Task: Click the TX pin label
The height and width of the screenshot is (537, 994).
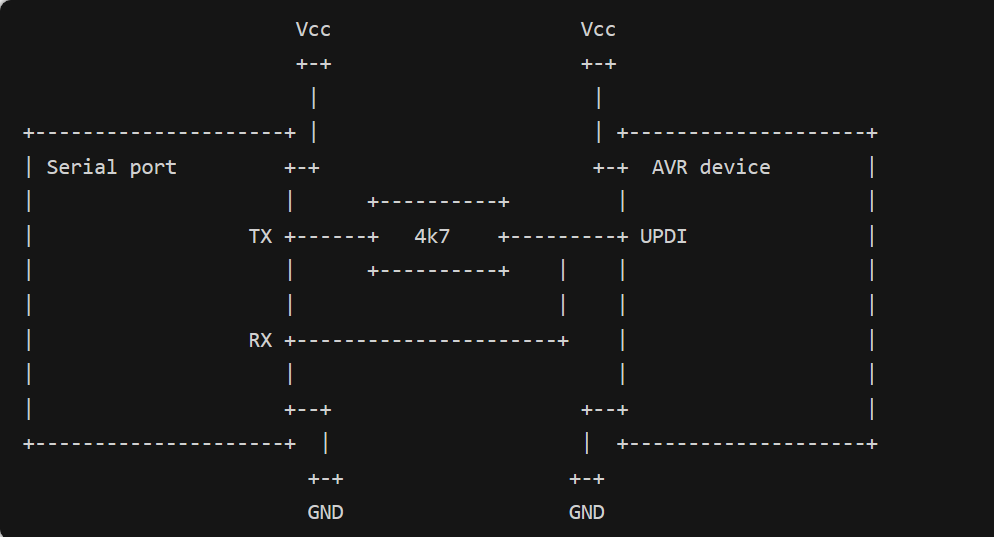Action: (x=260, y=236)
